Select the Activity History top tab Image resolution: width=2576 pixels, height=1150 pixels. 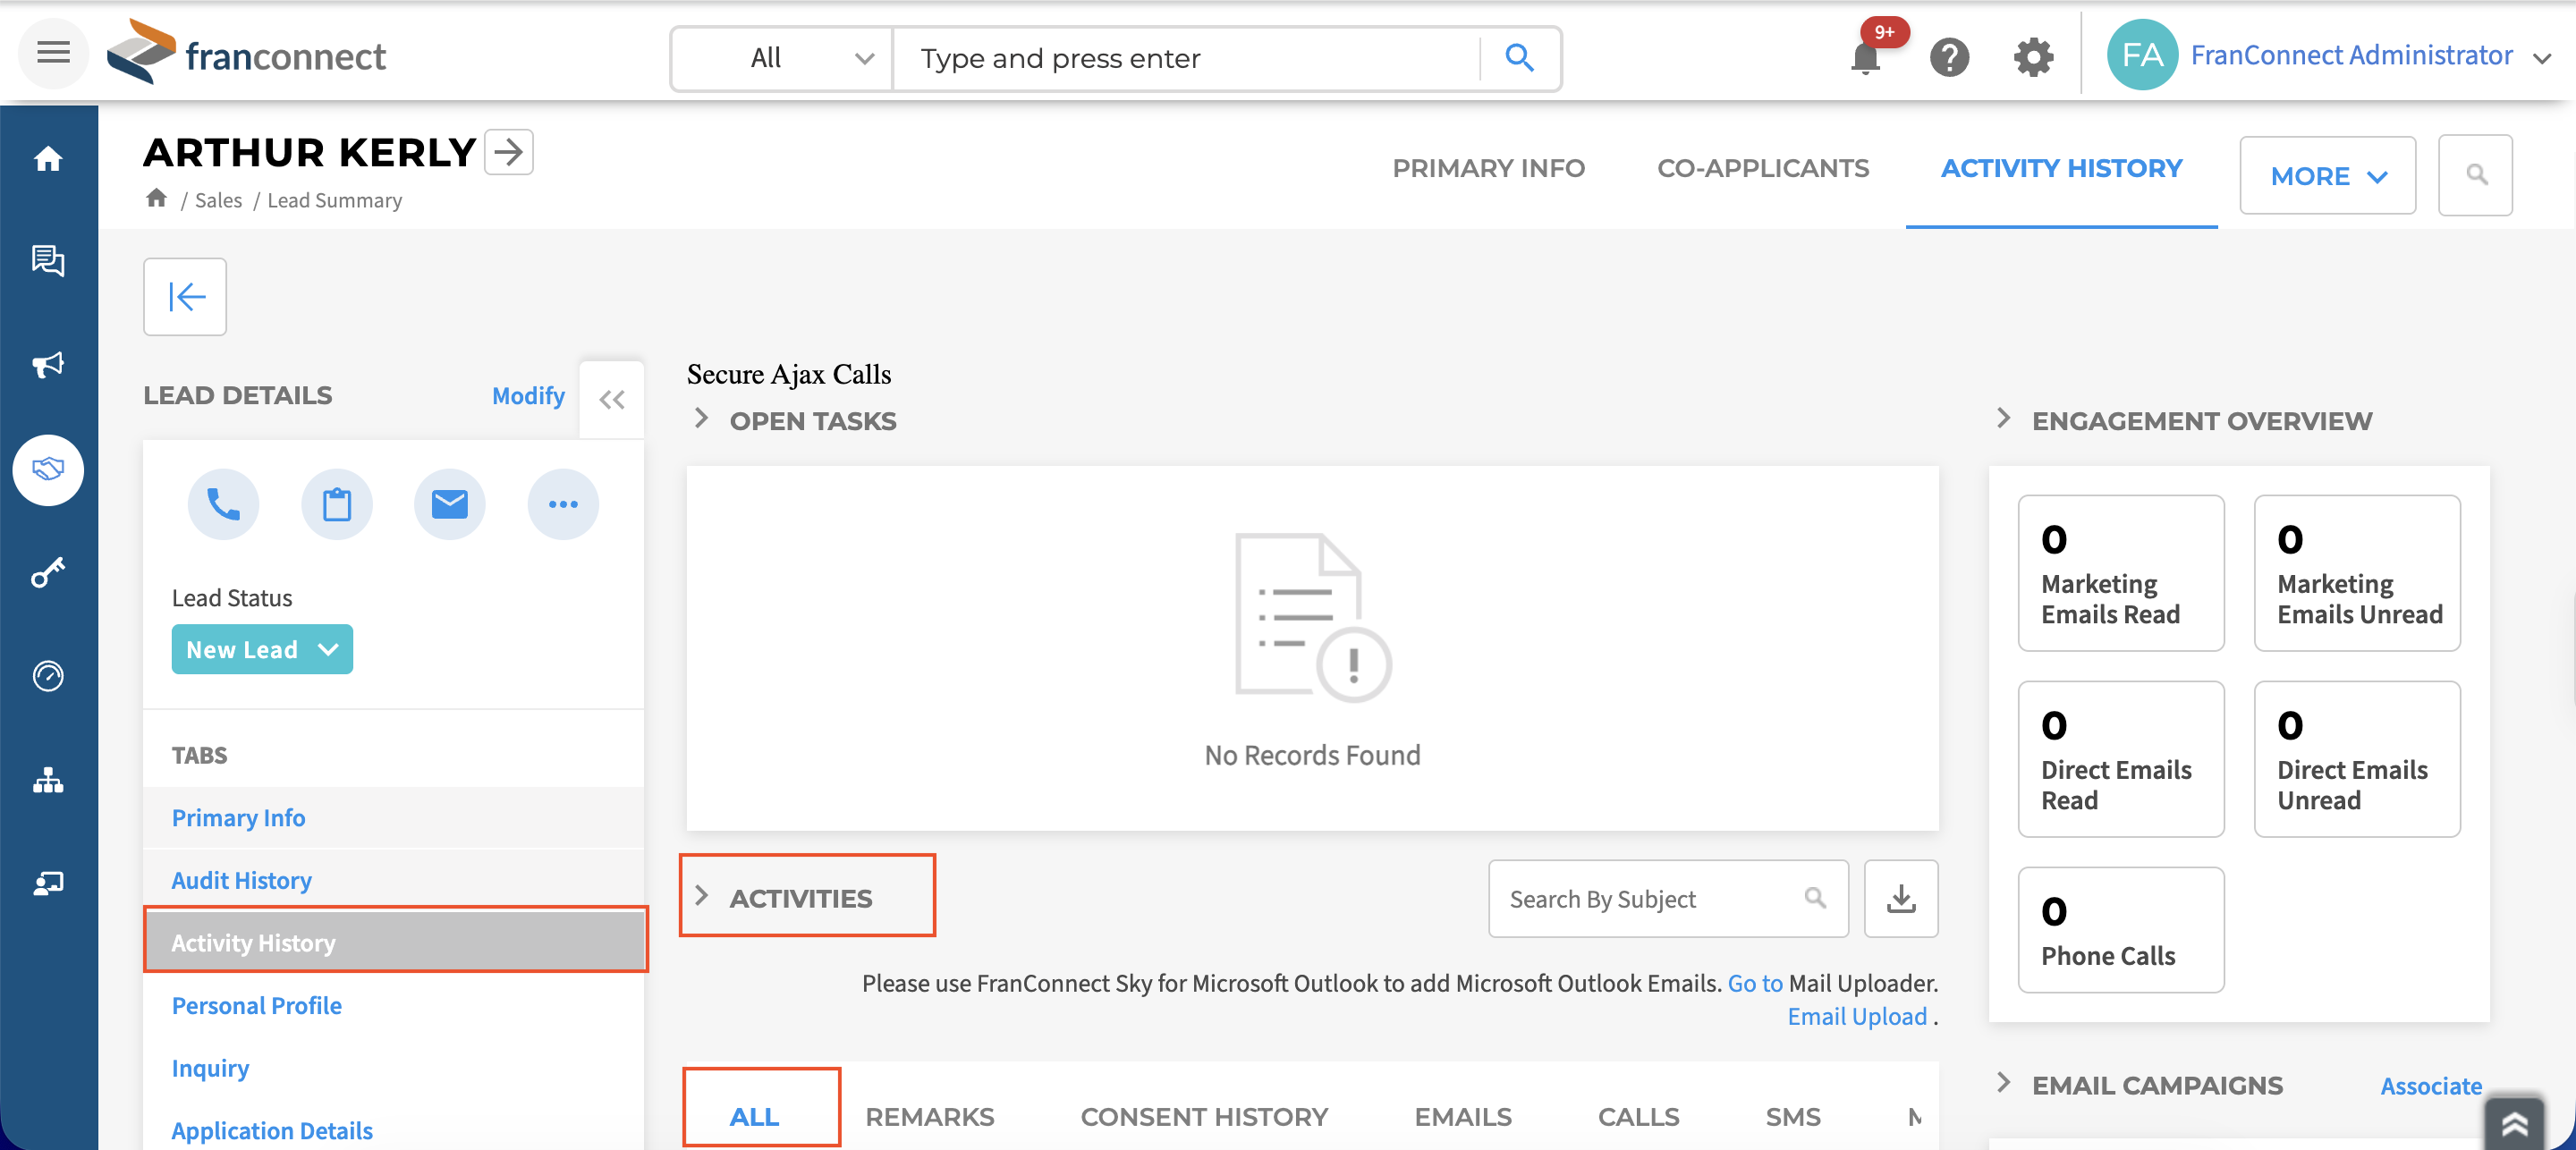coord(2061,168)
